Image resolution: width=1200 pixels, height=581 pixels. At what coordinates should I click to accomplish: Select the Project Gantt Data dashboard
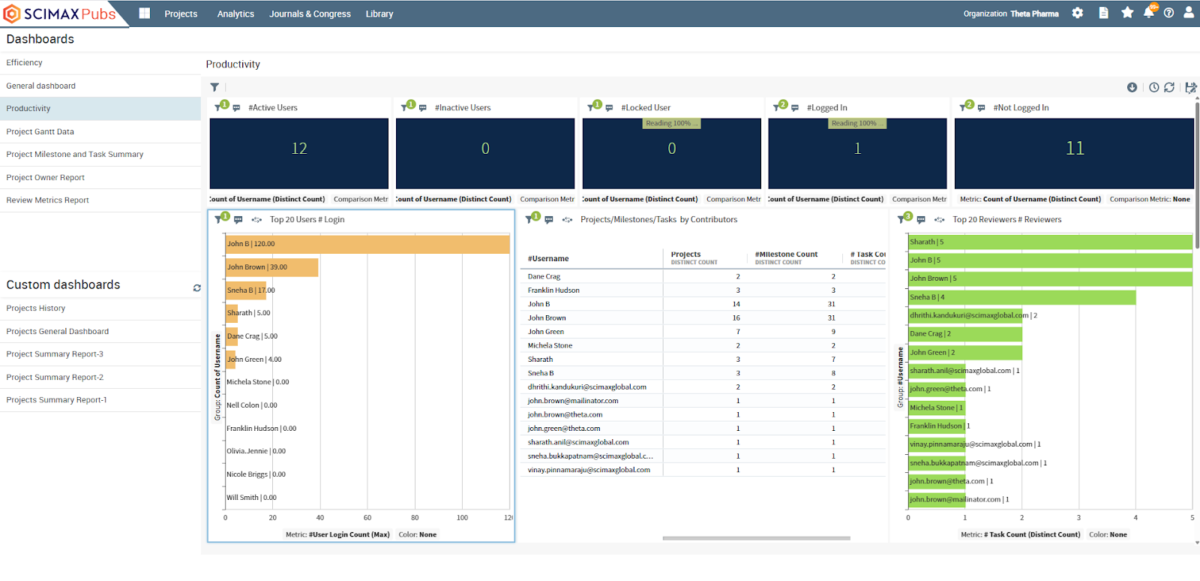100,131
